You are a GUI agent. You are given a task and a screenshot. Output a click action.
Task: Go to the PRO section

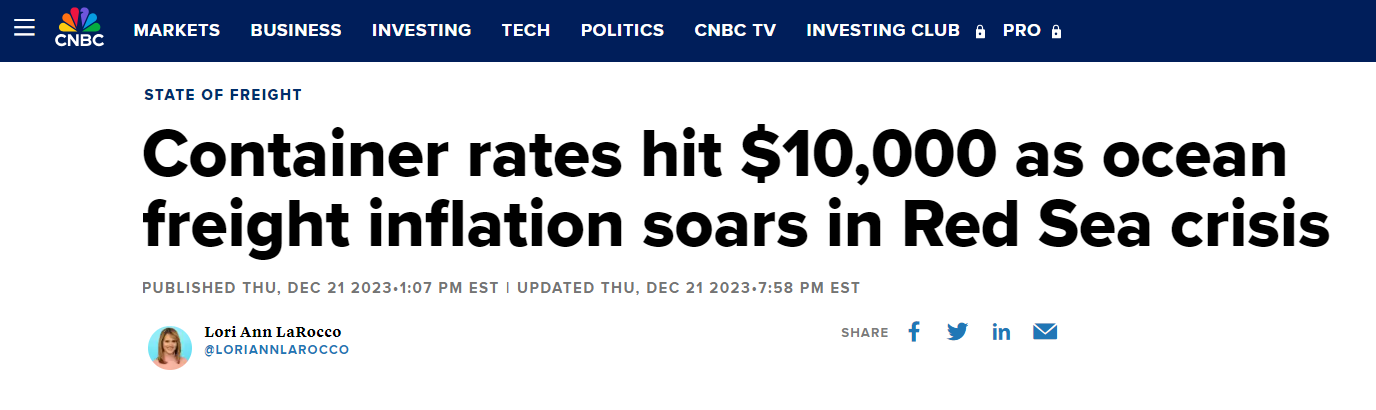1022,30
